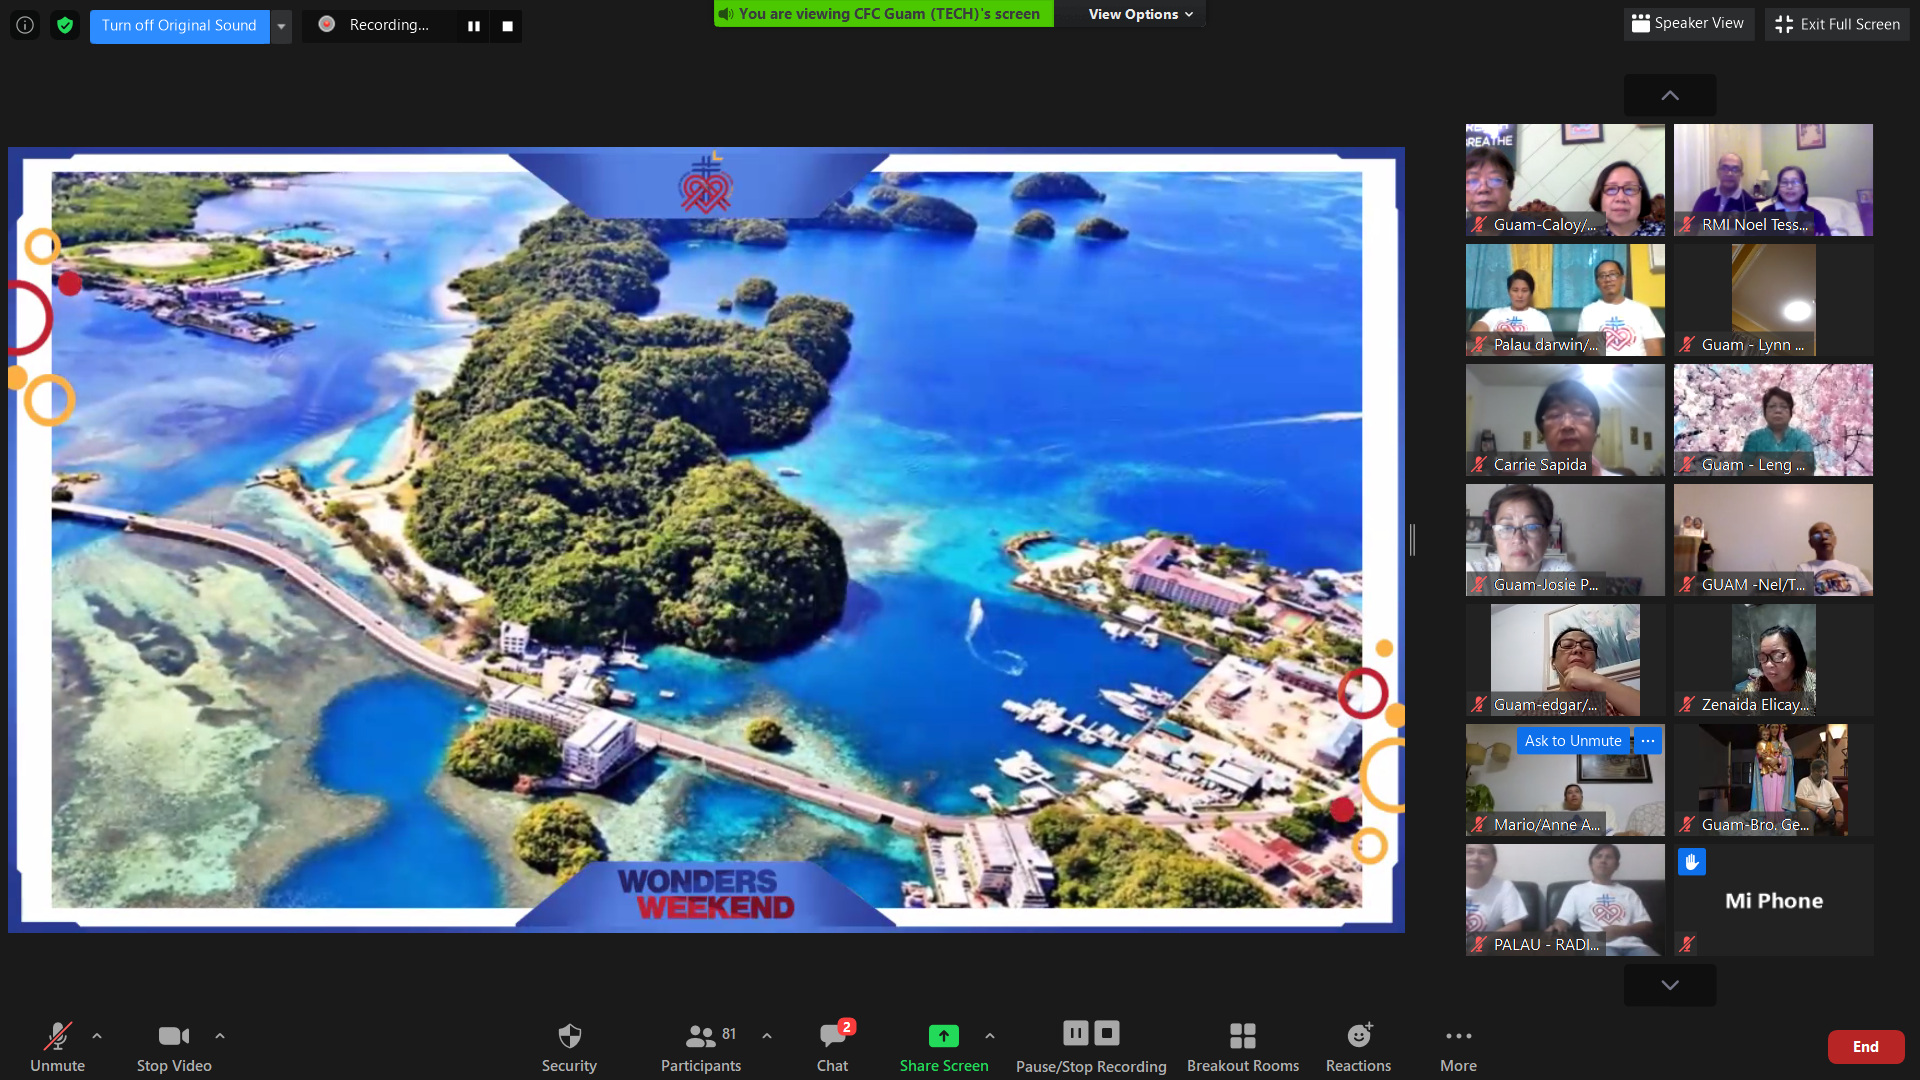Click the muted mic icon on Zenaida Elicay

(1687, 705)
